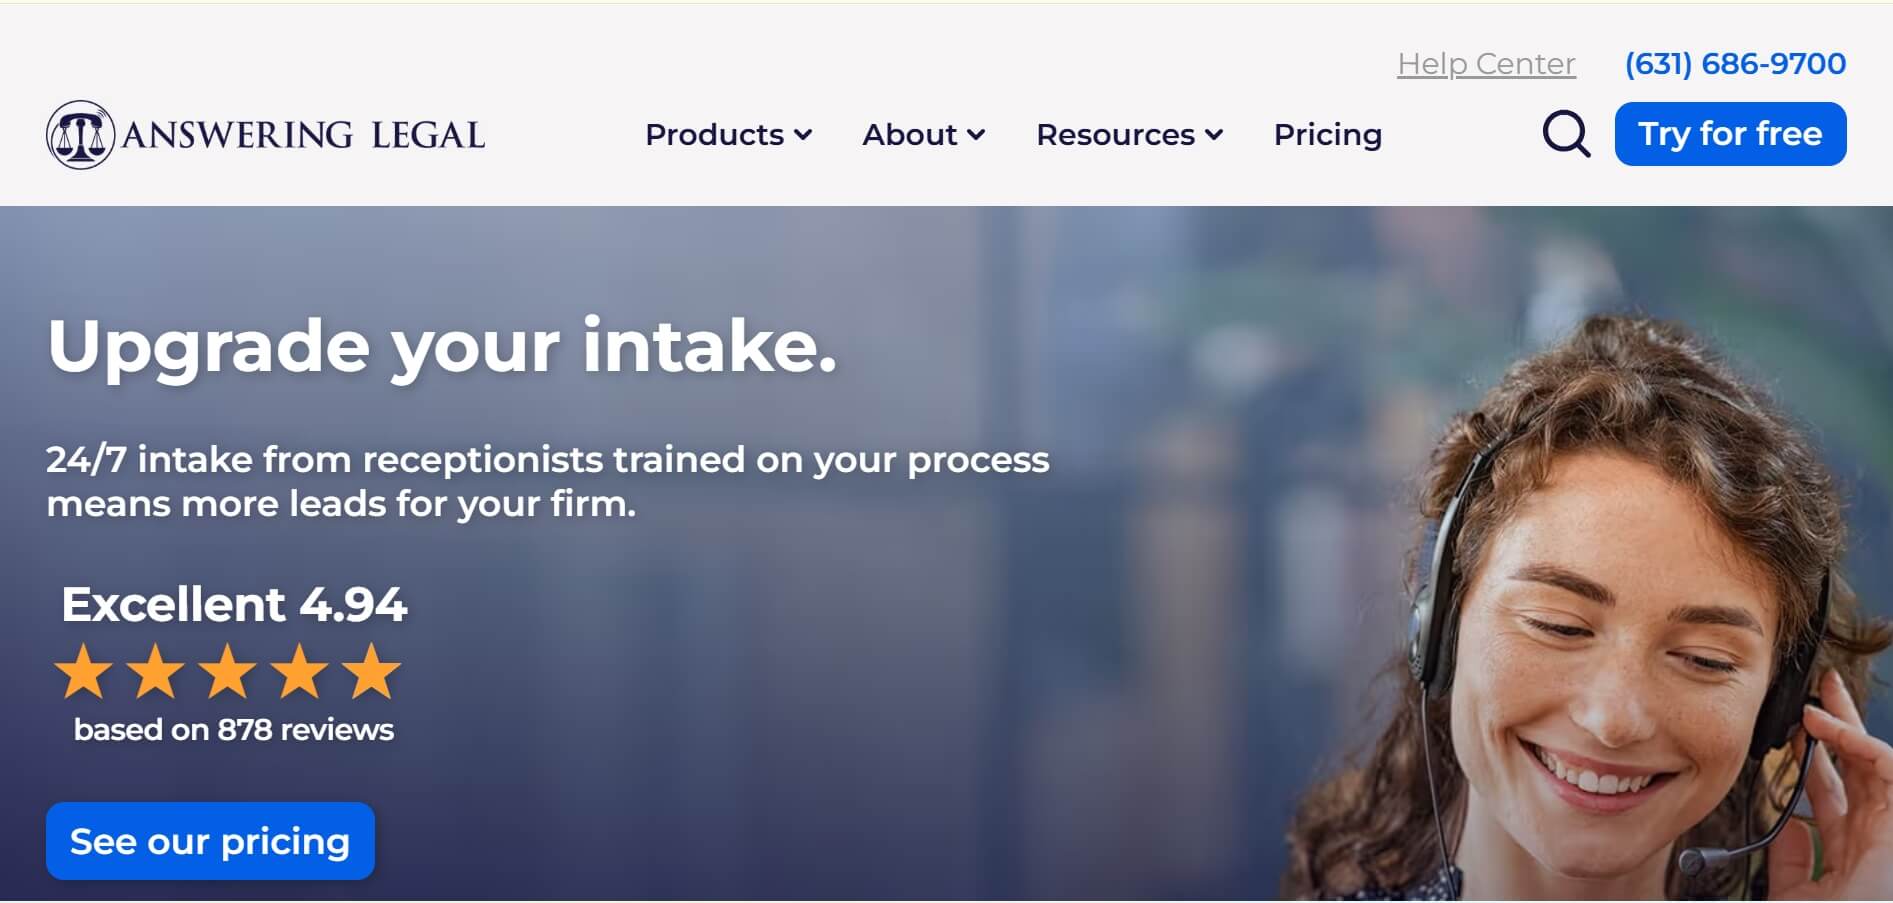
Task: Click the scales of justice logo icon
Action: point(80,134)
